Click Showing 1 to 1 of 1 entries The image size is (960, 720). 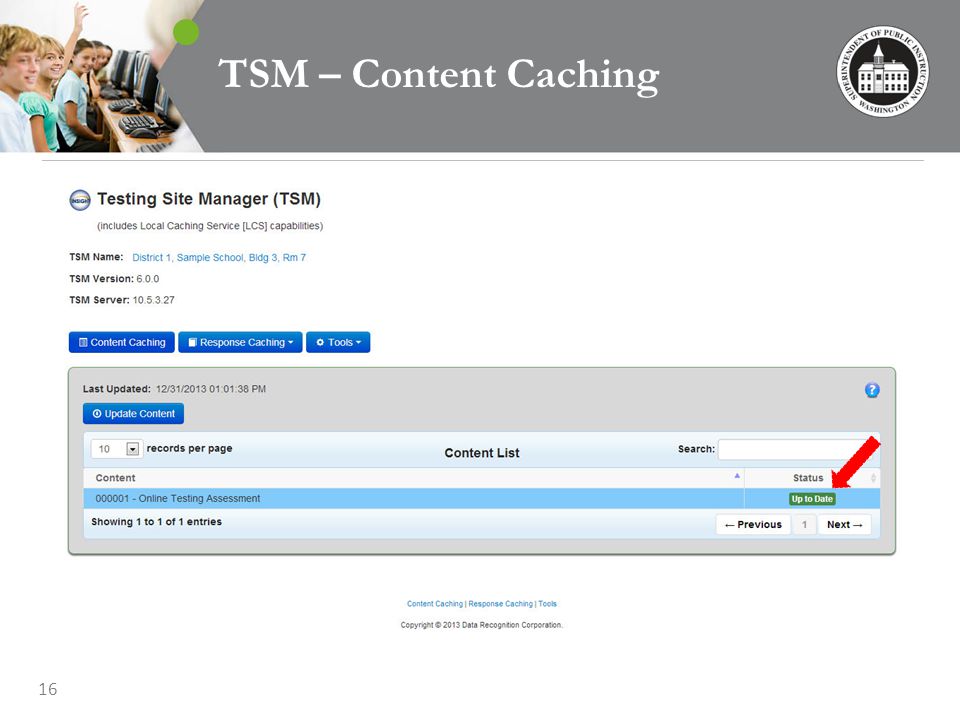156,522
